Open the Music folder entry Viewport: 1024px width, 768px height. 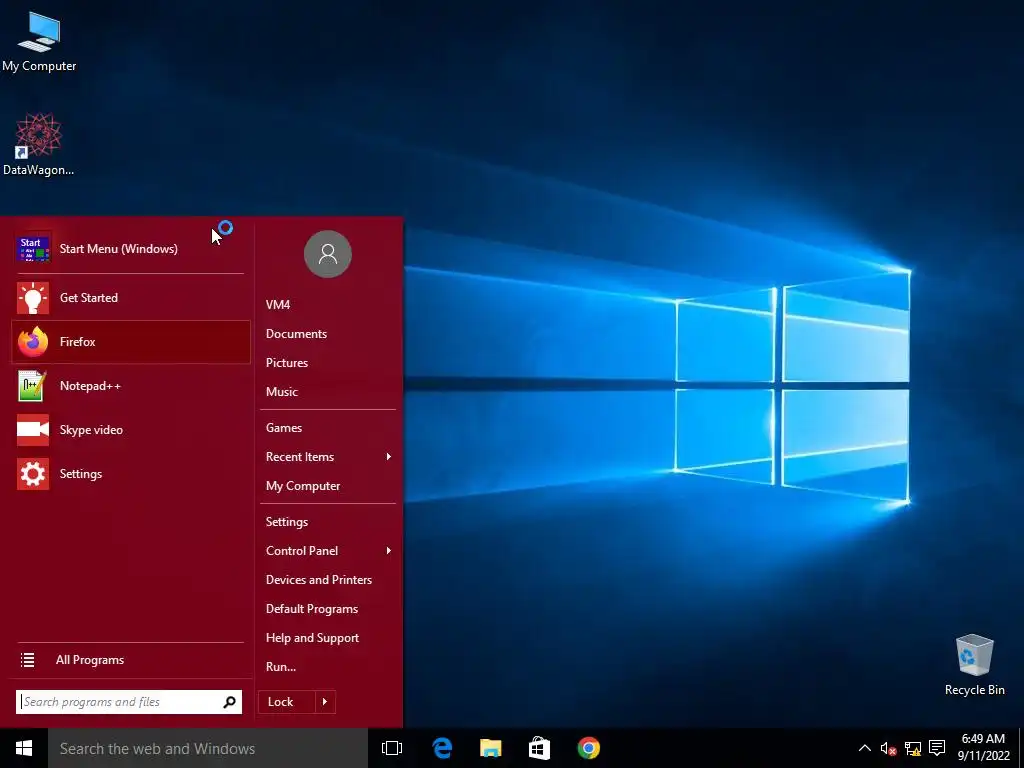[328, 392]
